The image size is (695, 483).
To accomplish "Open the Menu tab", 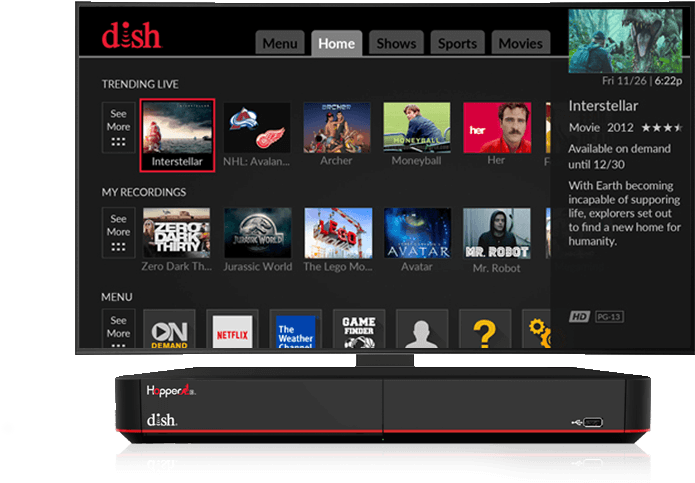I will [x=280, y=43].
